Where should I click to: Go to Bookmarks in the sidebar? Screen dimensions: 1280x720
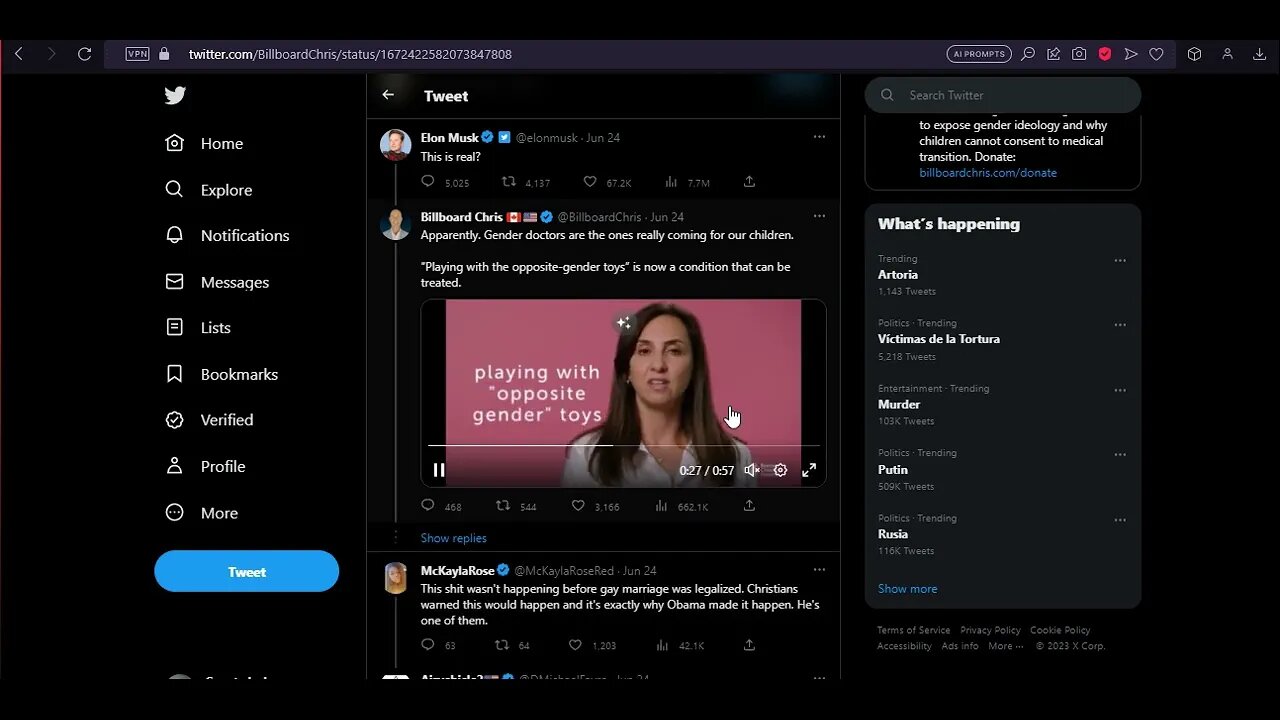(x=239, y=374)
